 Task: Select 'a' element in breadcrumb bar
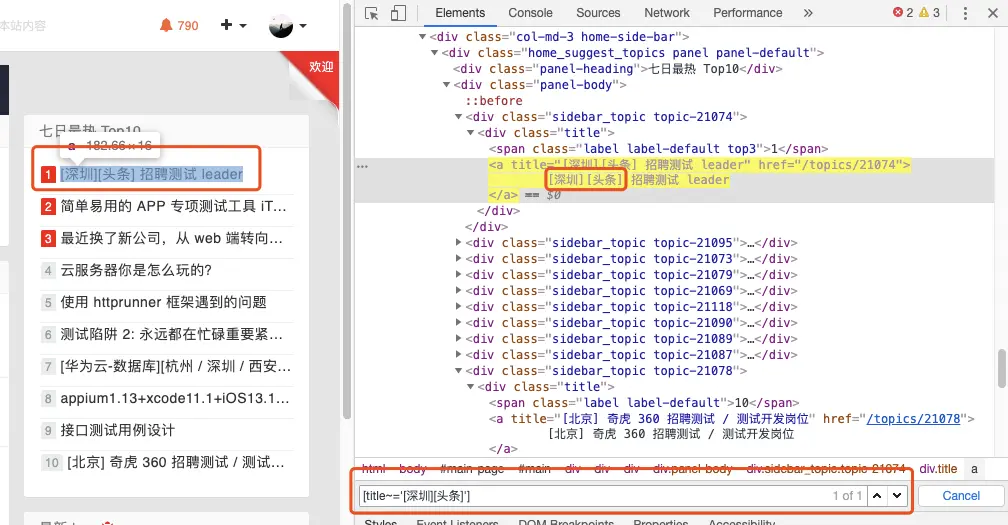975,469
